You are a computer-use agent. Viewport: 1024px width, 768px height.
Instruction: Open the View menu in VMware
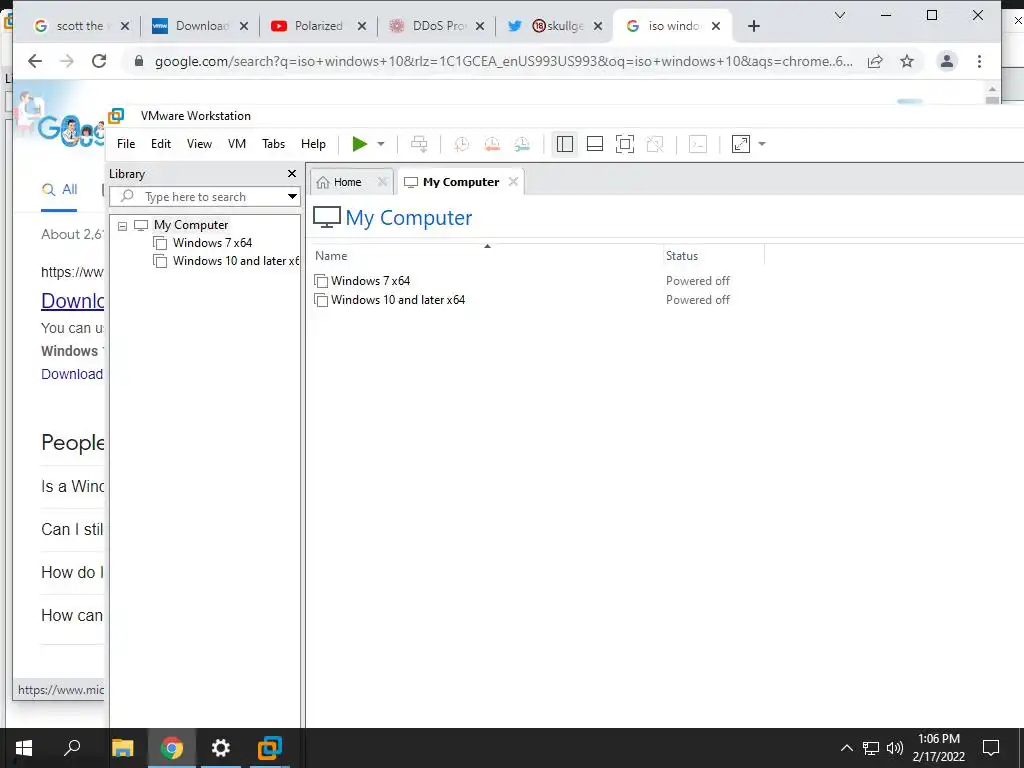coord(199,144)
